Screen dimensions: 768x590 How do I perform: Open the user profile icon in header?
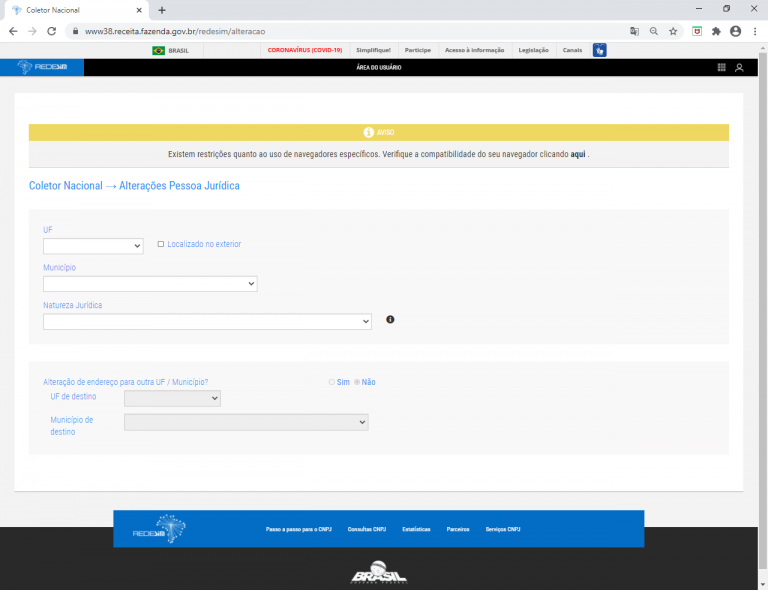[739, 68]
